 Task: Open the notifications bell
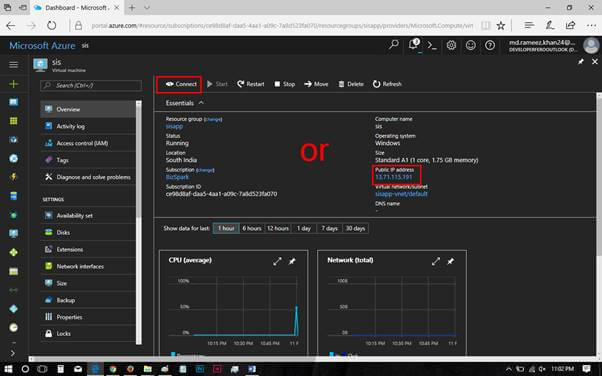click(x=413, y=45)
